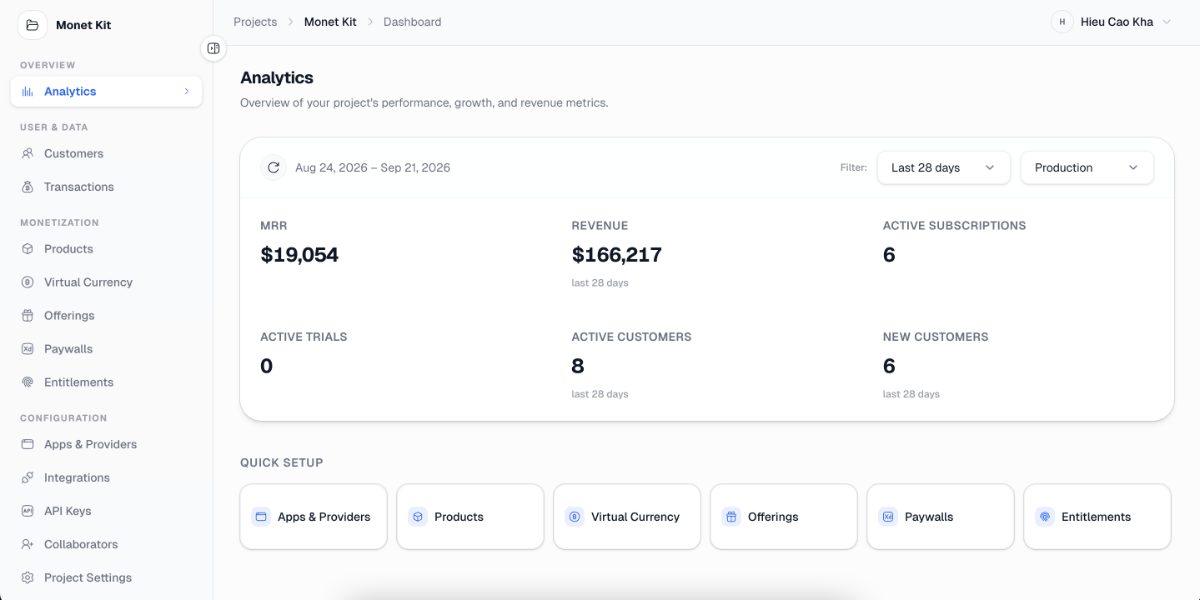Expand the Hieu Cao Kha account menu
The height and width of the screenshot is (600, 1200).
[x=1111, y=22]
